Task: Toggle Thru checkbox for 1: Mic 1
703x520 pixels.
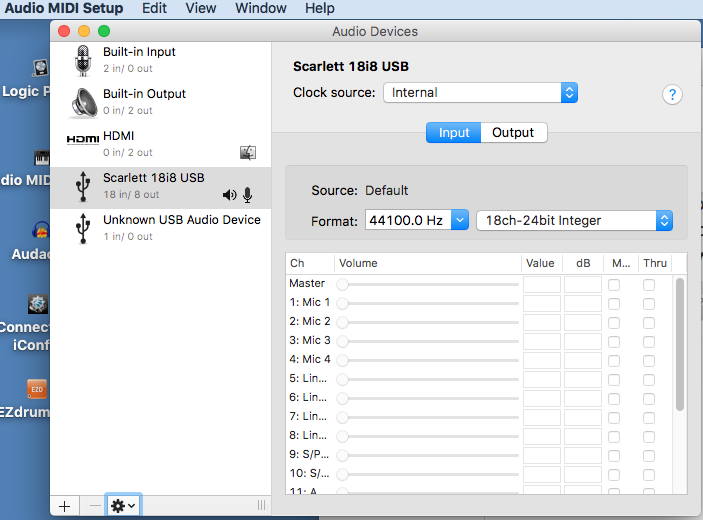Action: pos(649,304)
